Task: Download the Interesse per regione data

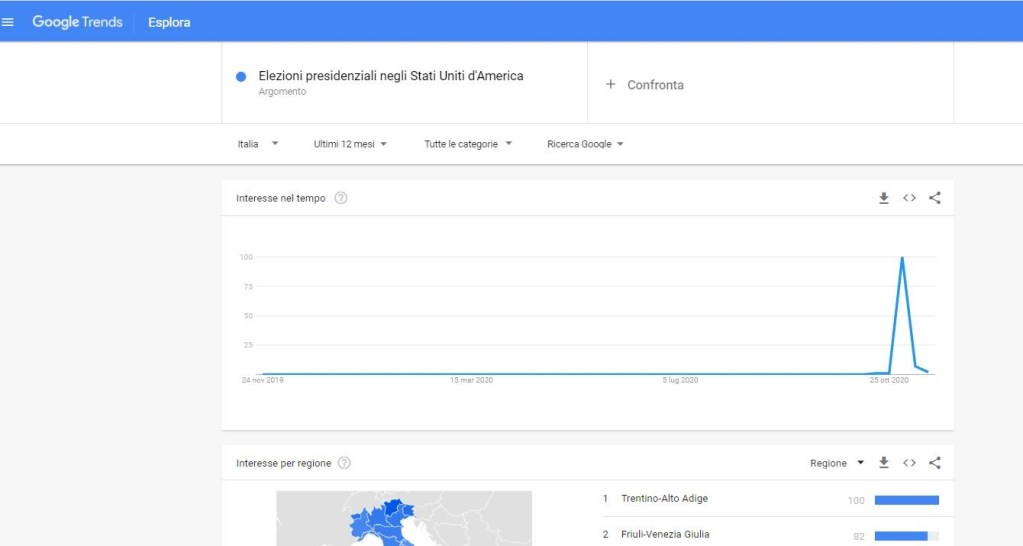Action: pyautogui.click(x=883, y=463)
